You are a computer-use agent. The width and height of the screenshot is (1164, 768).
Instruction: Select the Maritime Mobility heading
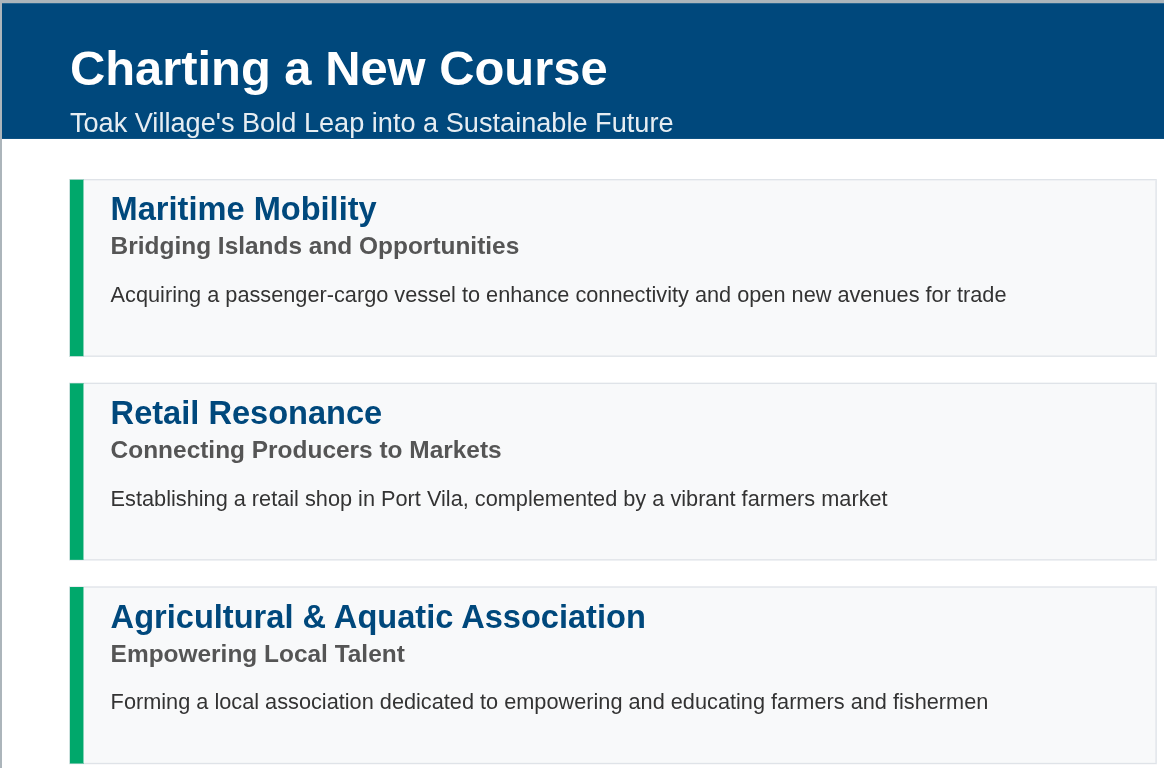point(243,209)
